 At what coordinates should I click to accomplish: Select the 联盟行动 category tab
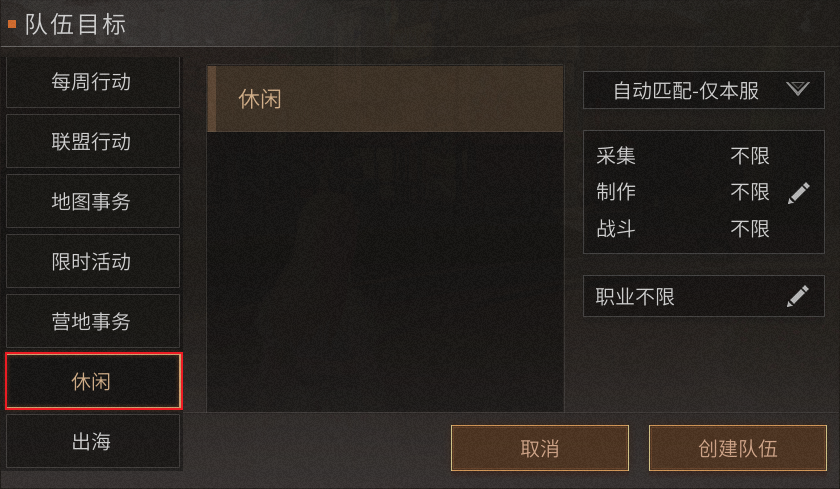[93, 141]
